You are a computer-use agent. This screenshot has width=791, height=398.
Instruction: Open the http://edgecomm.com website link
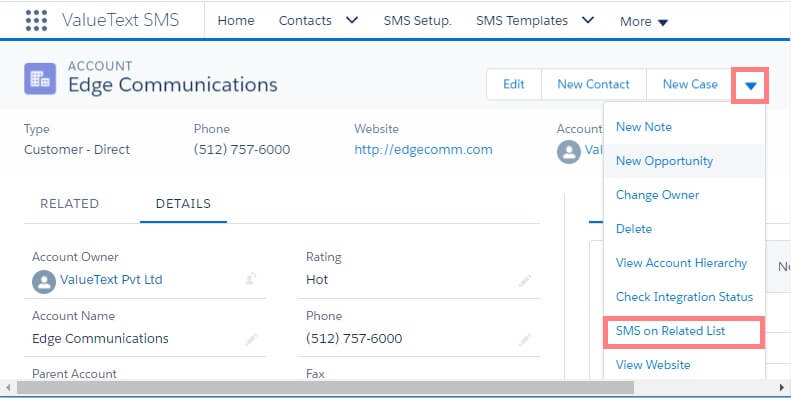tap(423, 150)
